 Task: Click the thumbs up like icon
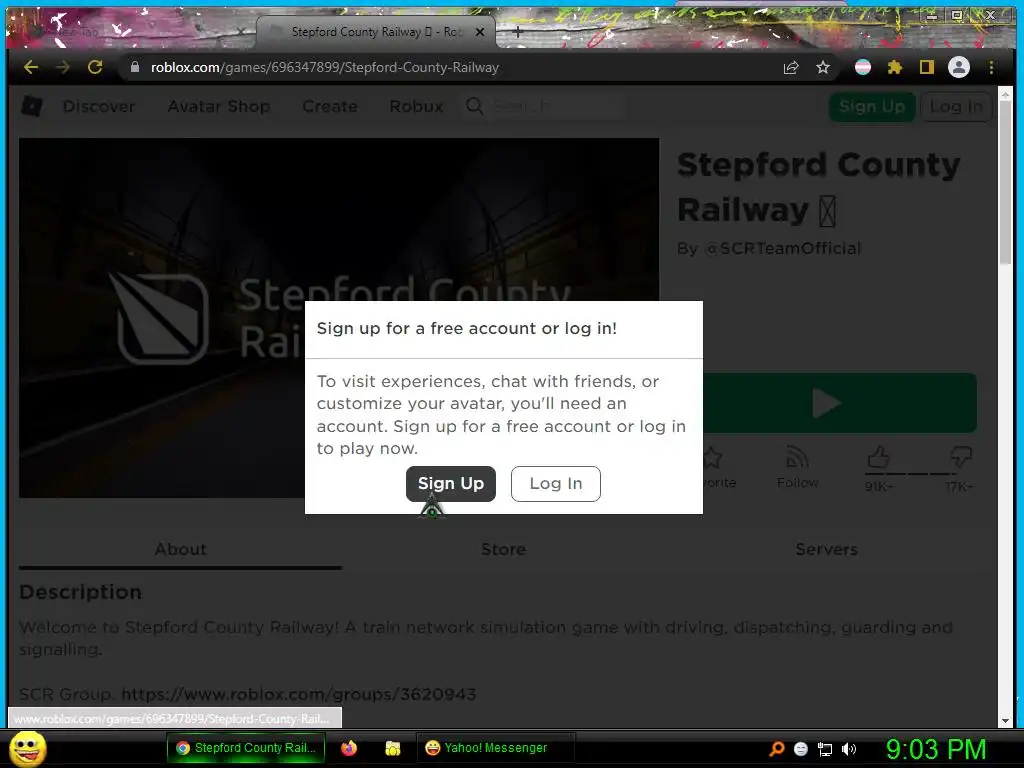coord(878,458)
